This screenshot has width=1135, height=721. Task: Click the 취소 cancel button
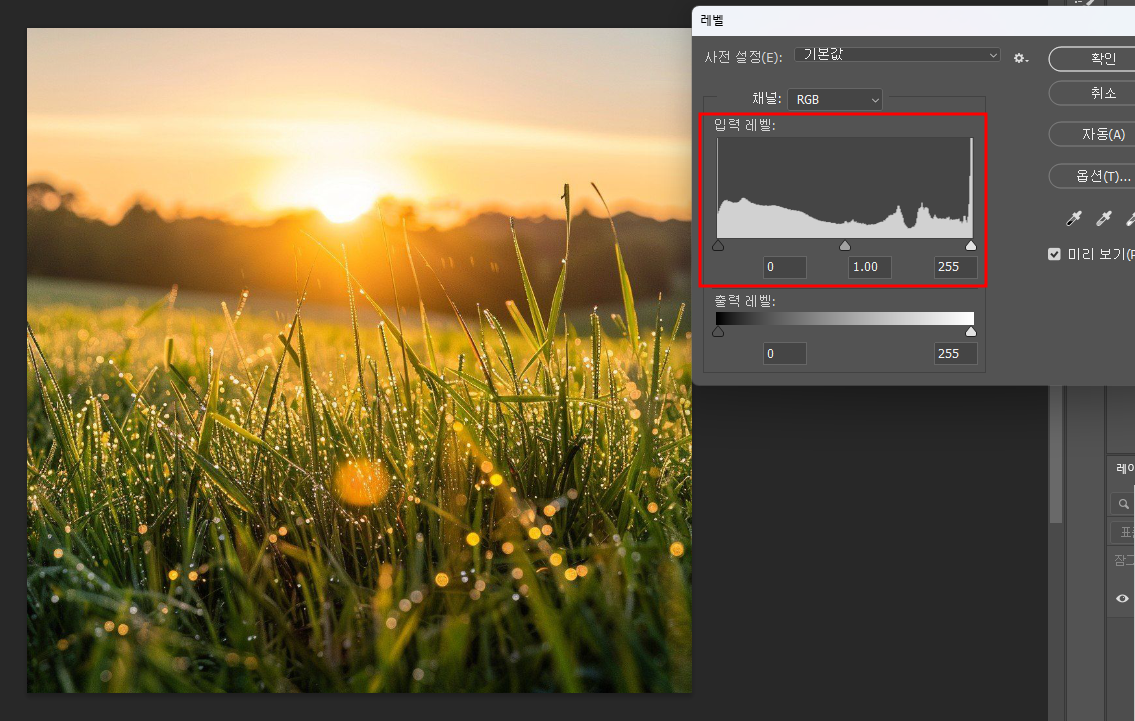(1092, 93)
